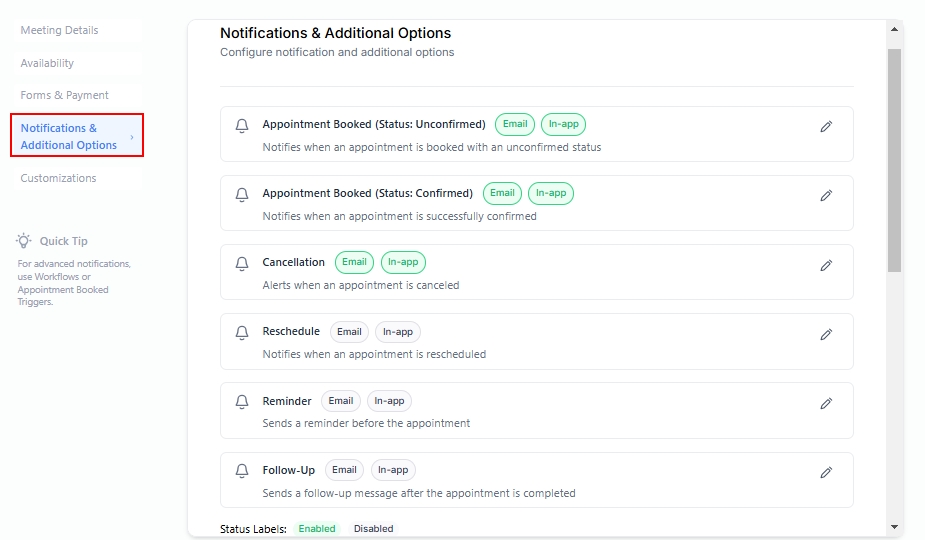The image size is (925, 540).
Task: Click the Enabled status label
Action: [x=317, y=528]
